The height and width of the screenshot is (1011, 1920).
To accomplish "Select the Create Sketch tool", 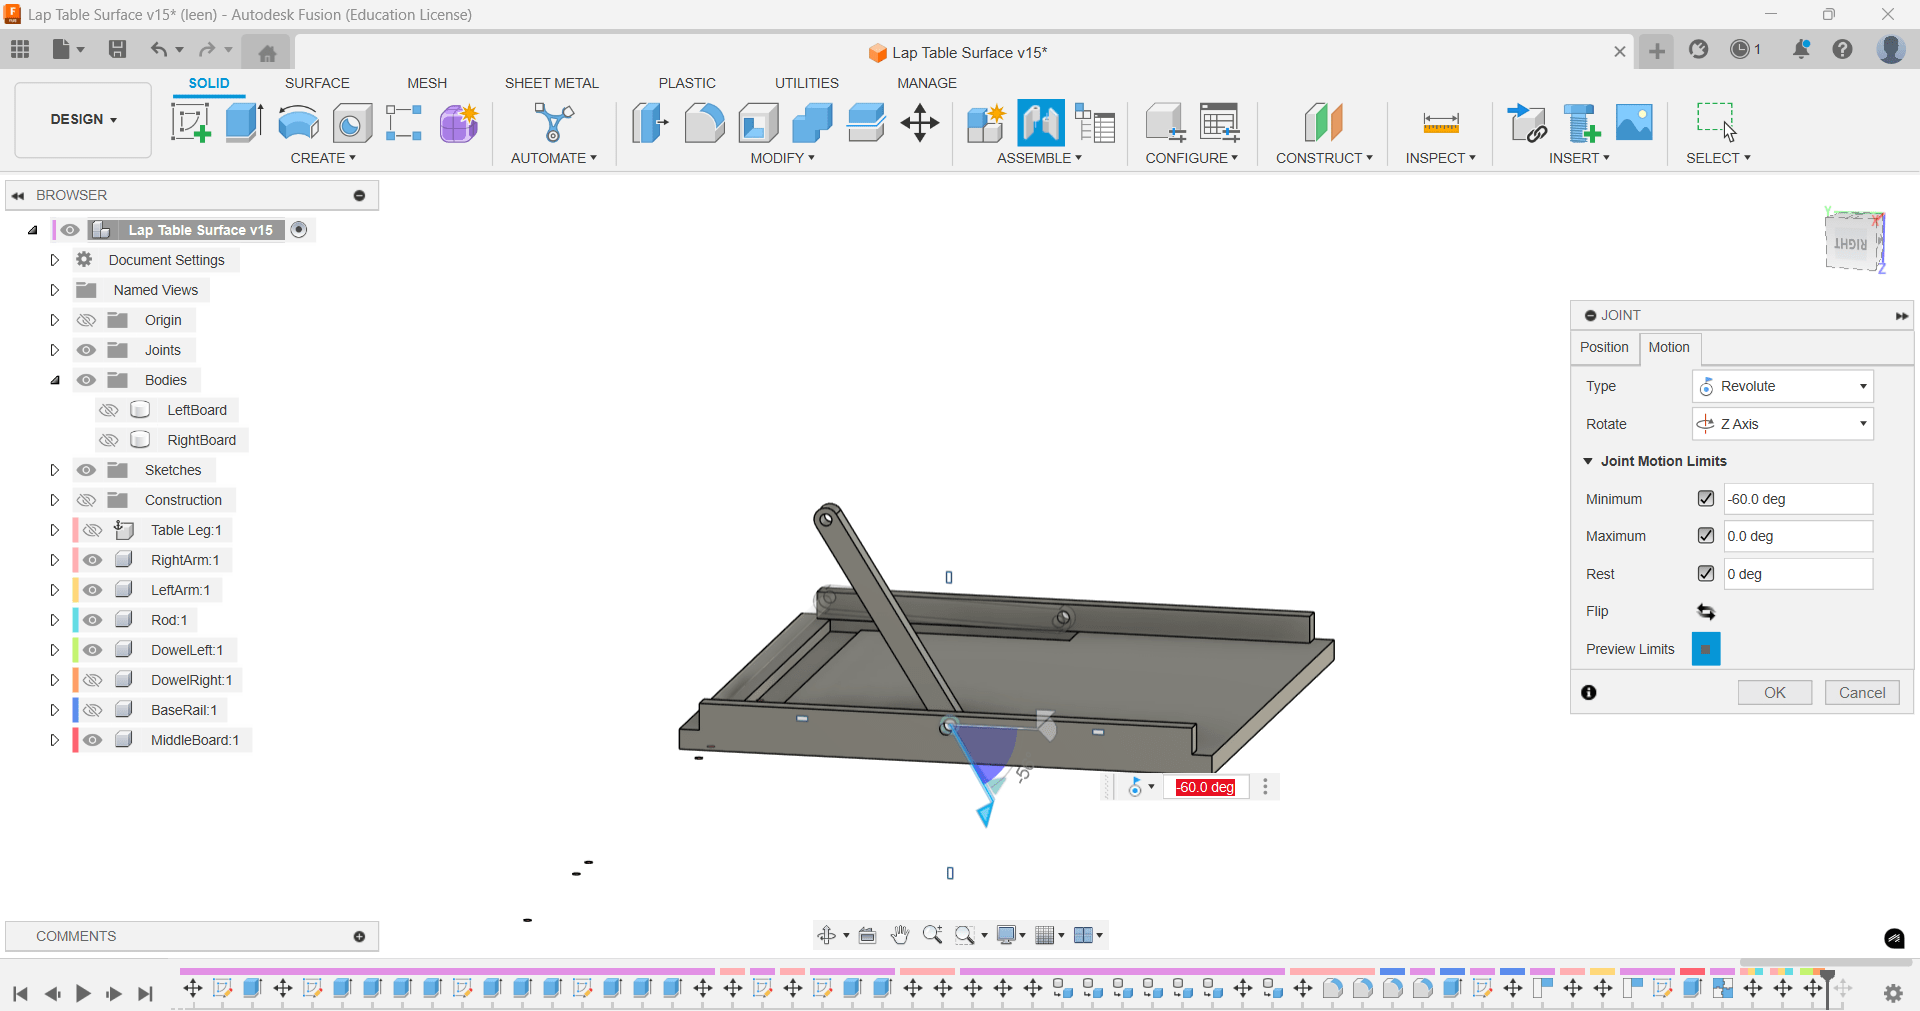I will pos(191,123).
